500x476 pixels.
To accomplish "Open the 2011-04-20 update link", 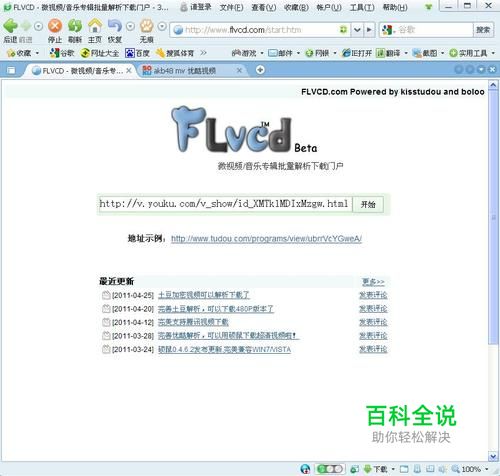I will point(215,309).
